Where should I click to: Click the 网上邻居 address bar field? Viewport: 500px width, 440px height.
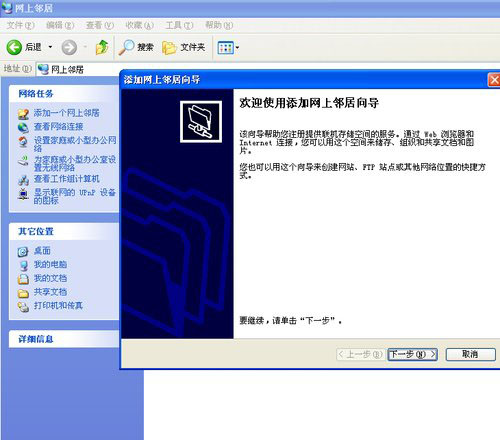[78, 69]
